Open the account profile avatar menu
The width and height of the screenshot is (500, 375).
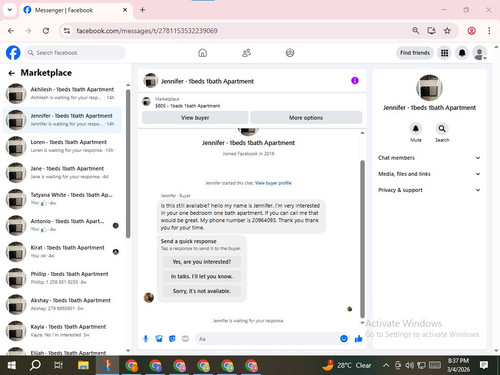[x=480, y=53]
